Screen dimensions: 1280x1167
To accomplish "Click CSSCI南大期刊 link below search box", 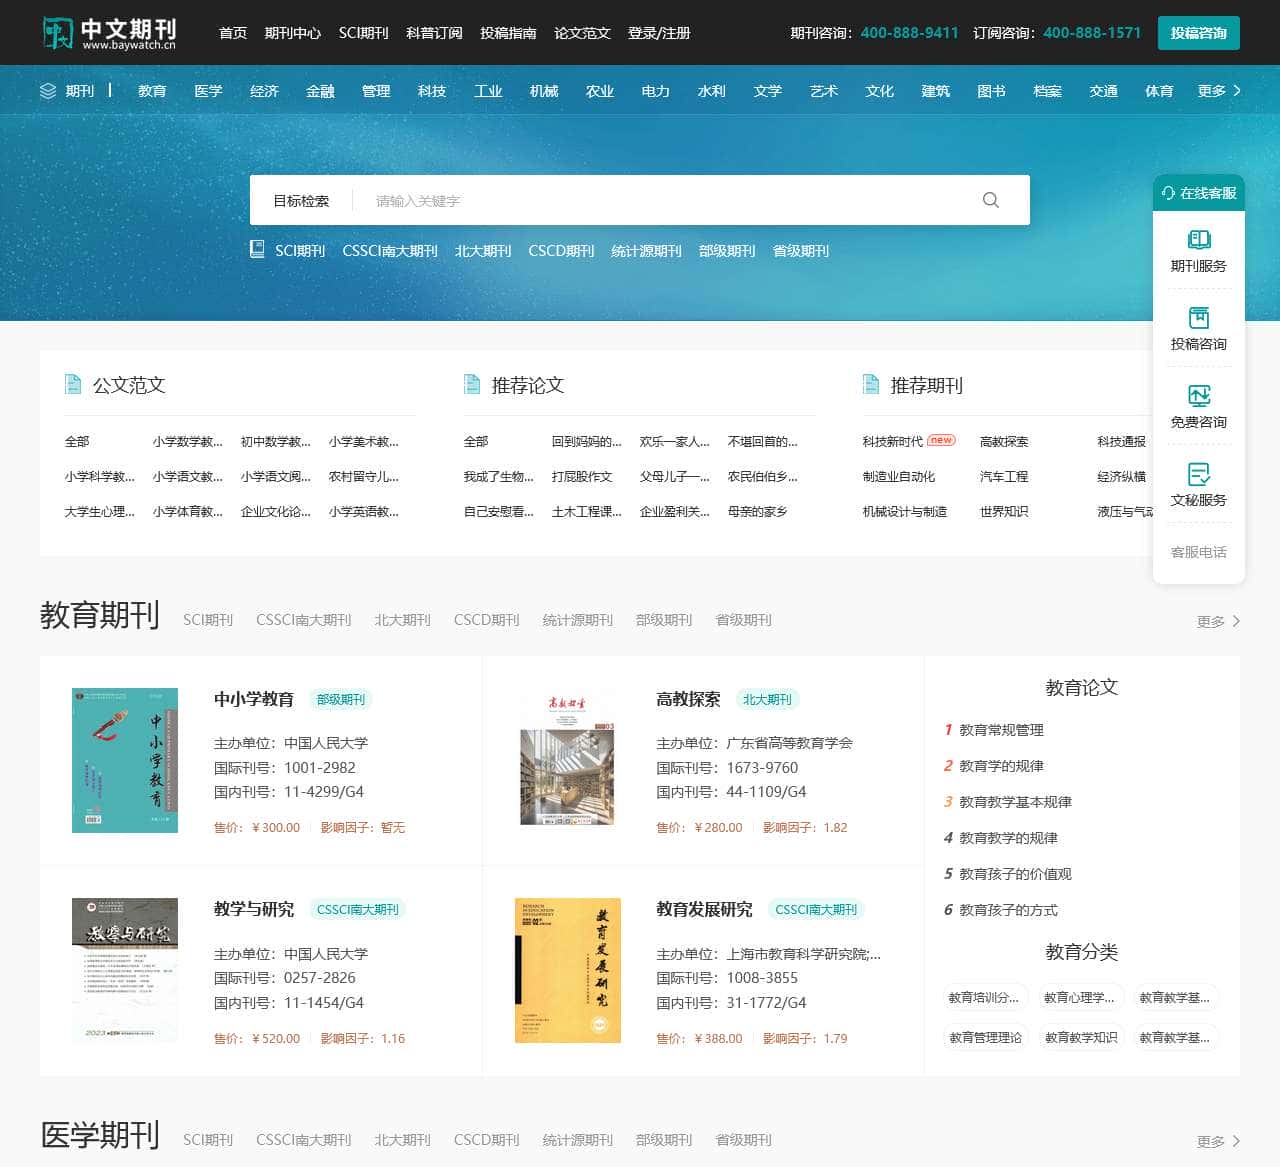I will click(x=390, y=251).
